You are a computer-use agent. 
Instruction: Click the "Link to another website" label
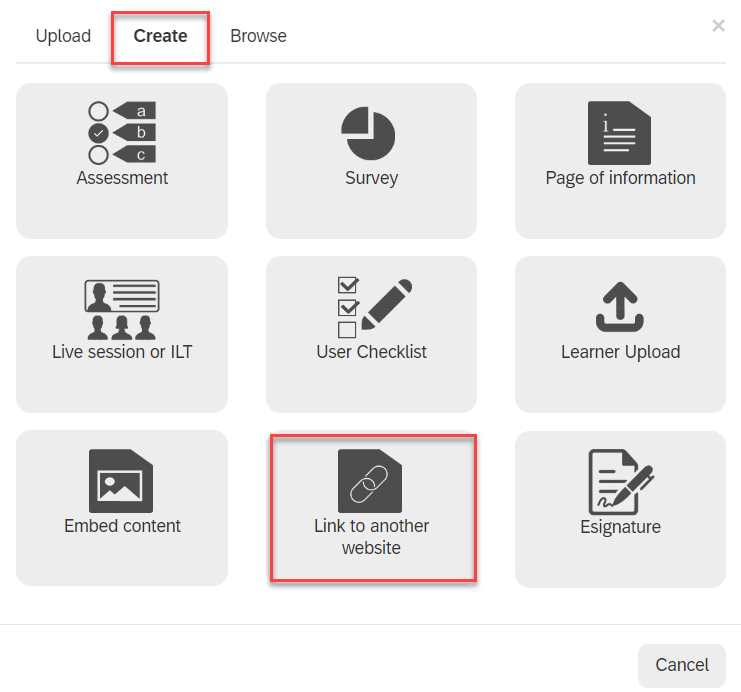click(371, 536)
